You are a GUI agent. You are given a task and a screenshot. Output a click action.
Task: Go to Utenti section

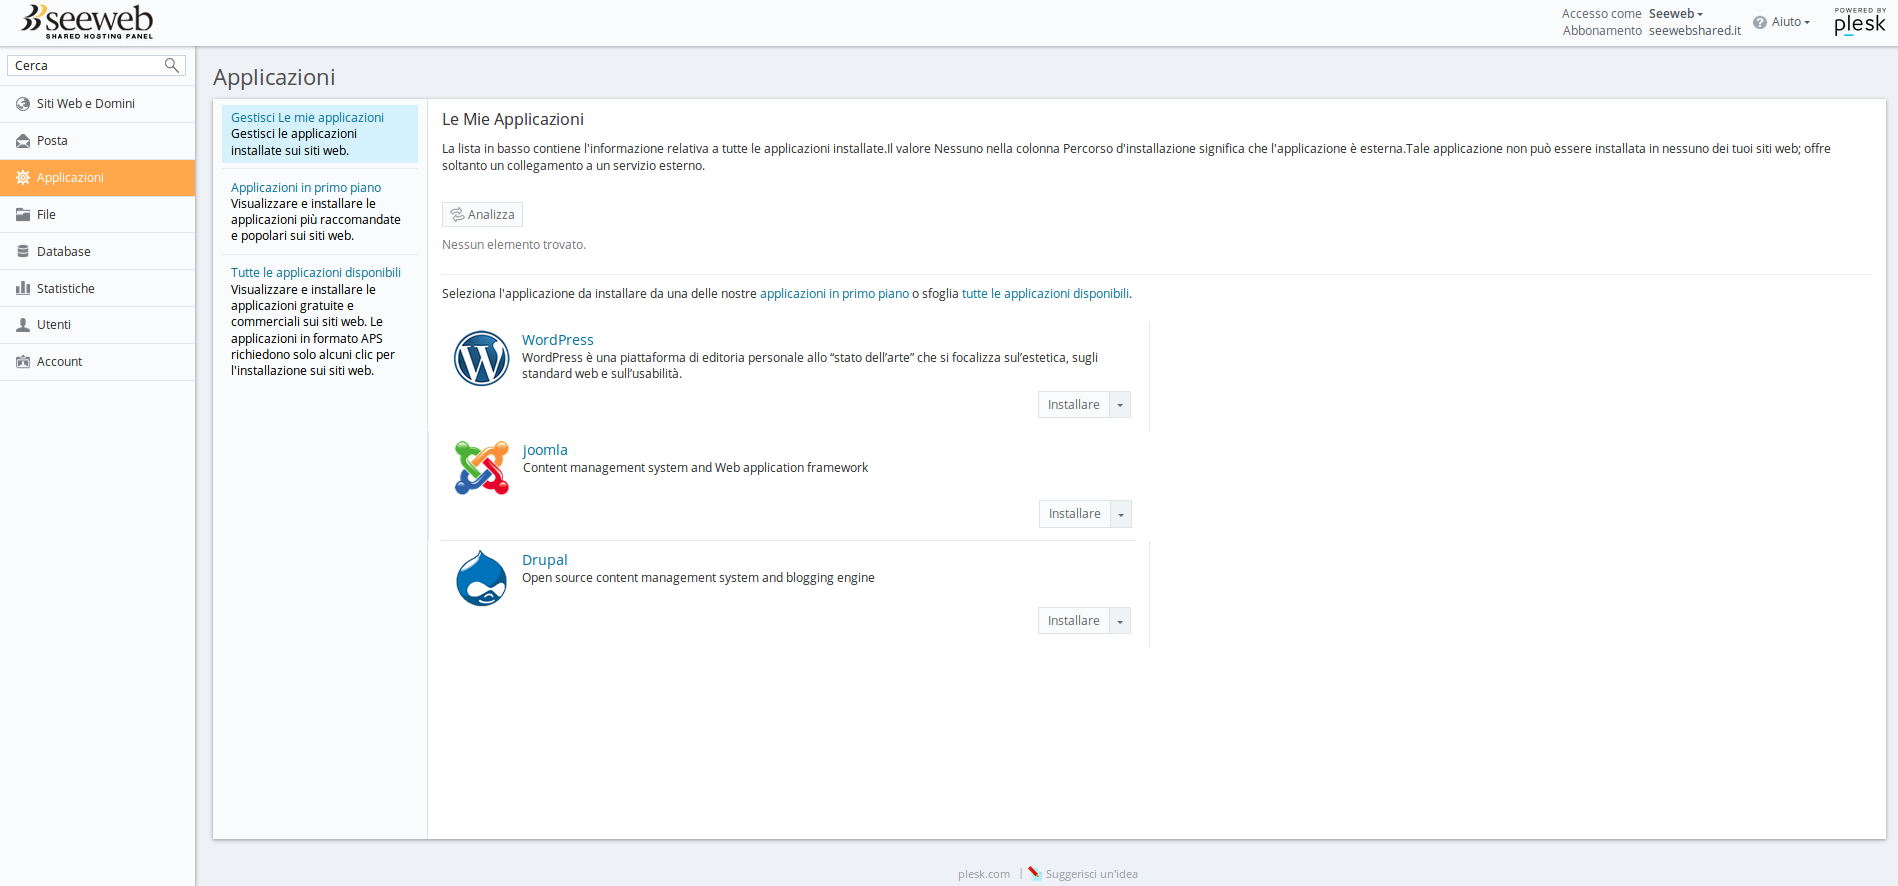coord(98,325)
